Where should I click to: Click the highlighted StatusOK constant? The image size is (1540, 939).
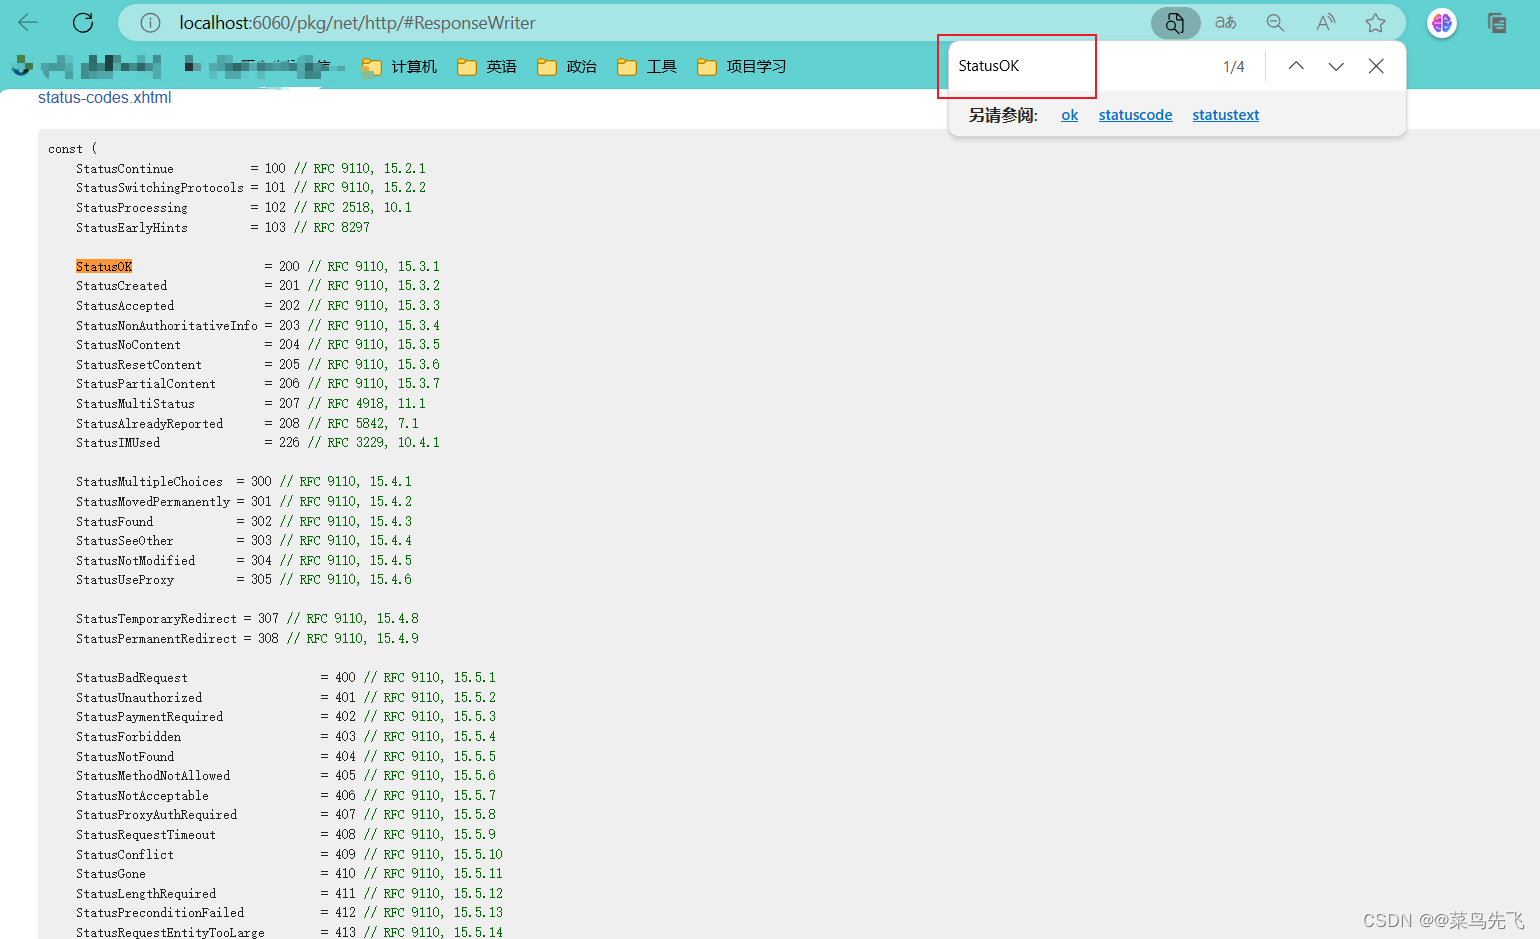(104, 266)
